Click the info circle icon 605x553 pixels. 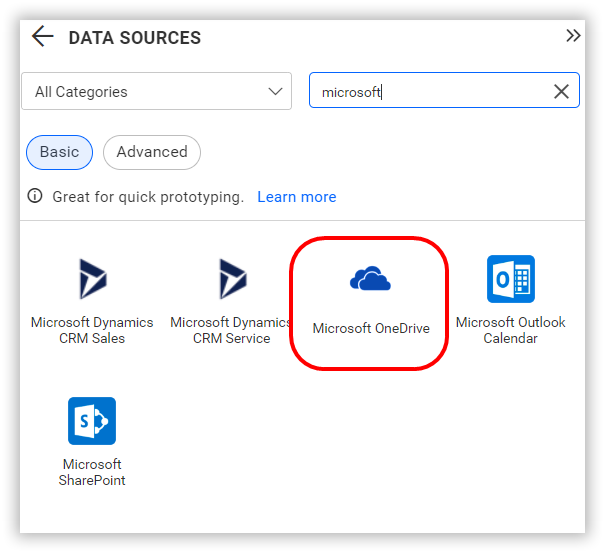[35, 196]
